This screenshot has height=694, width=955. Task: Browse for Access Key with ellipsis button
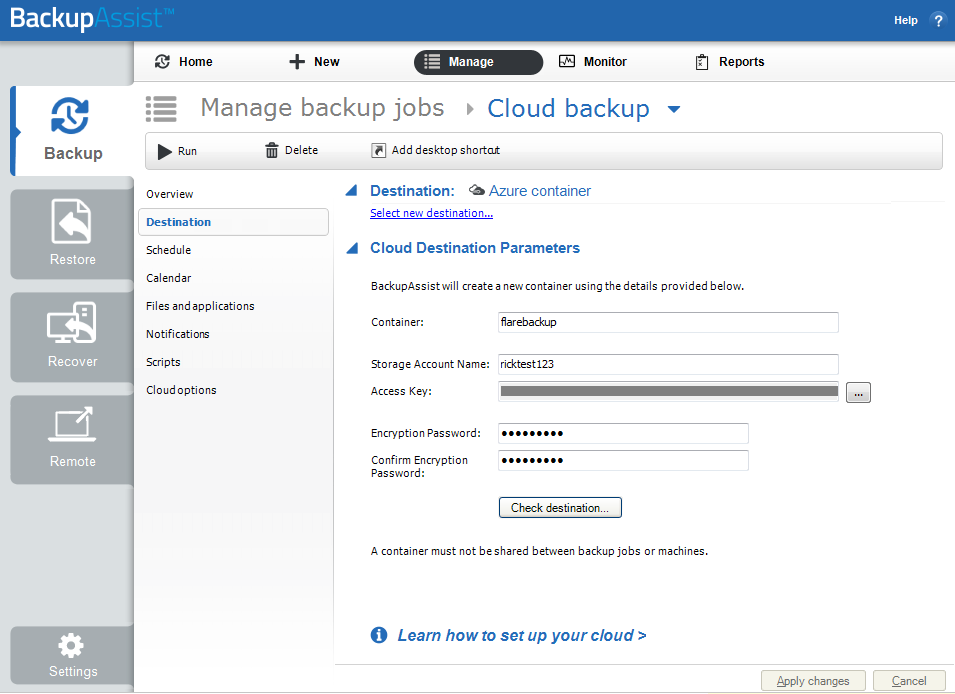[858, 393]
